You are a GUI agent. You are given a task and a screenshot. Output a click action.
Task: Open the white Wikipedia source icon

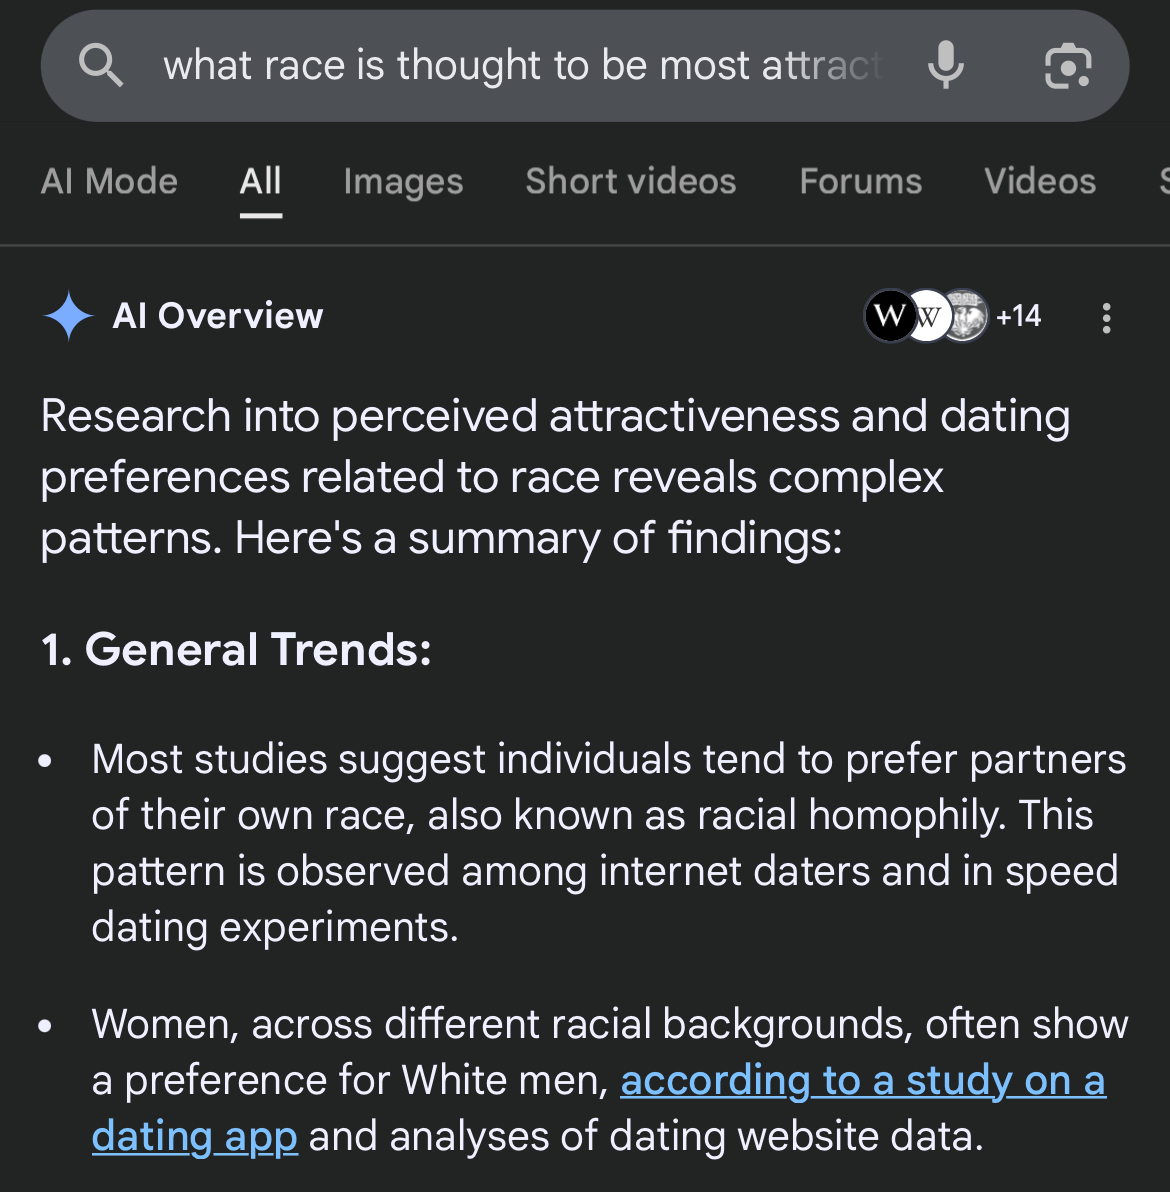point(928,315)
